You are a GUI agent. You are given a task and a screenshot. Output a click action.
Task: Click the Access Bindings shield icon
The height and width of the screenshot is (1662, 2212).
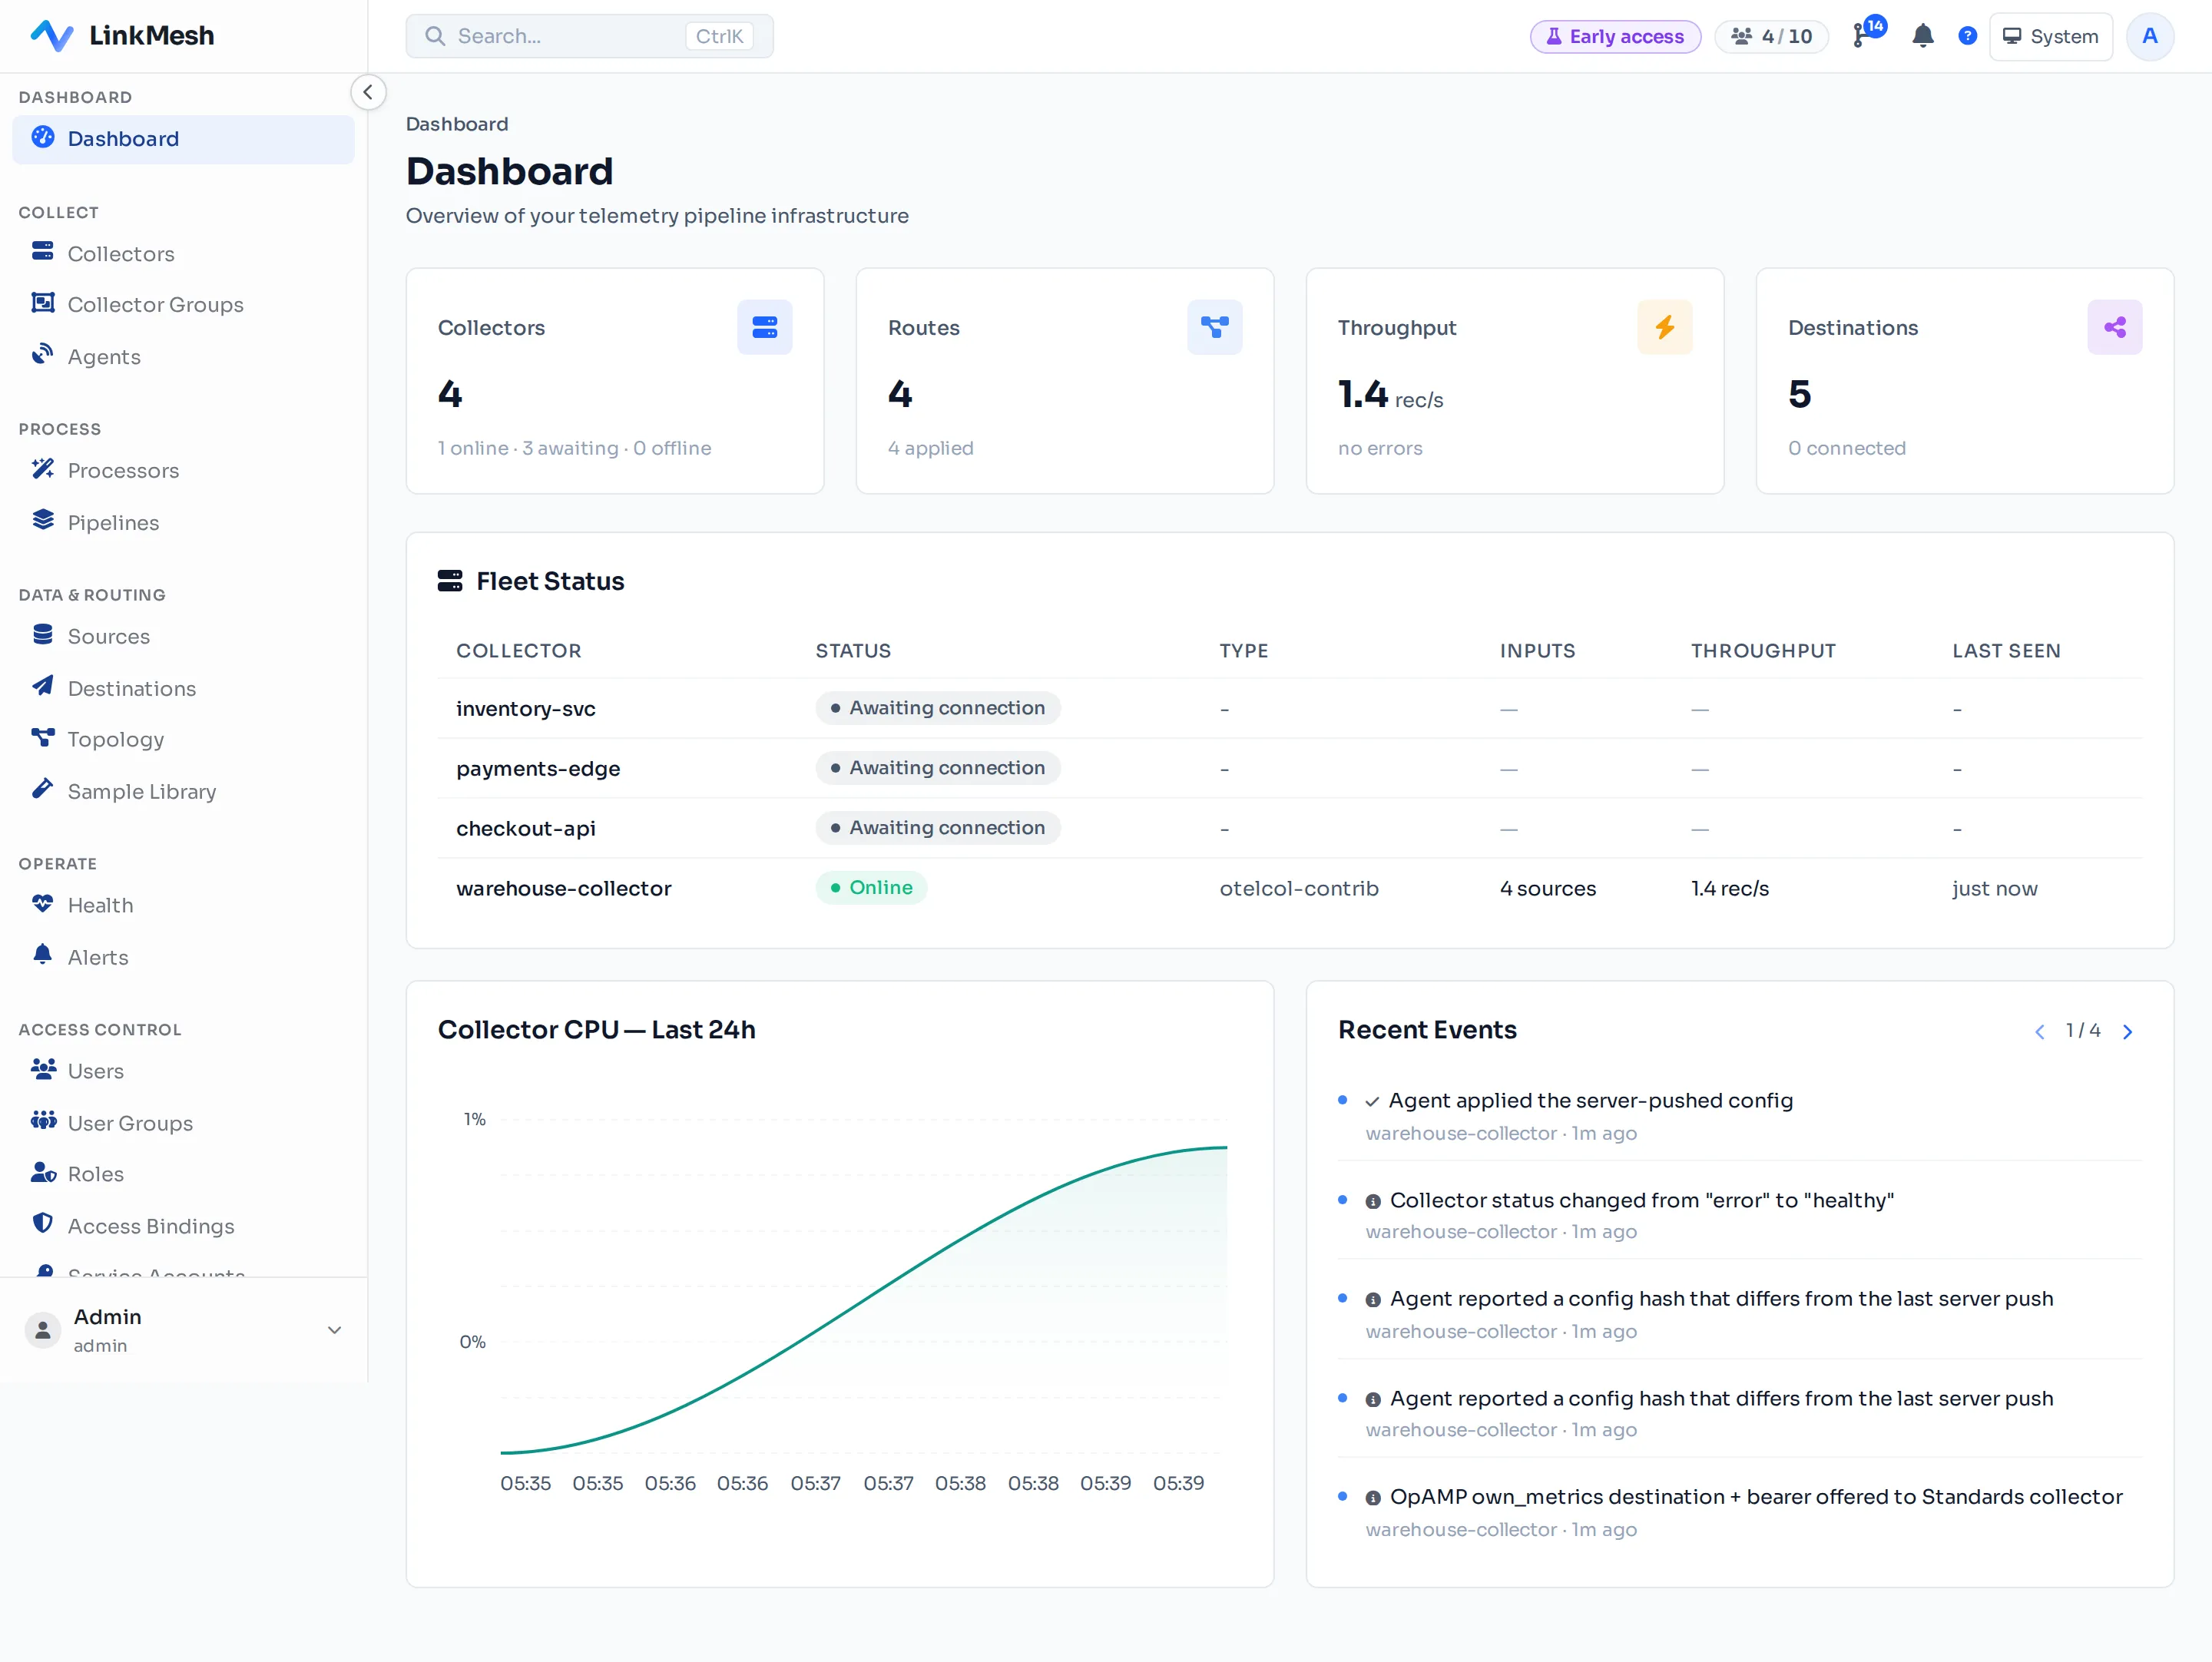(43, 1224)
